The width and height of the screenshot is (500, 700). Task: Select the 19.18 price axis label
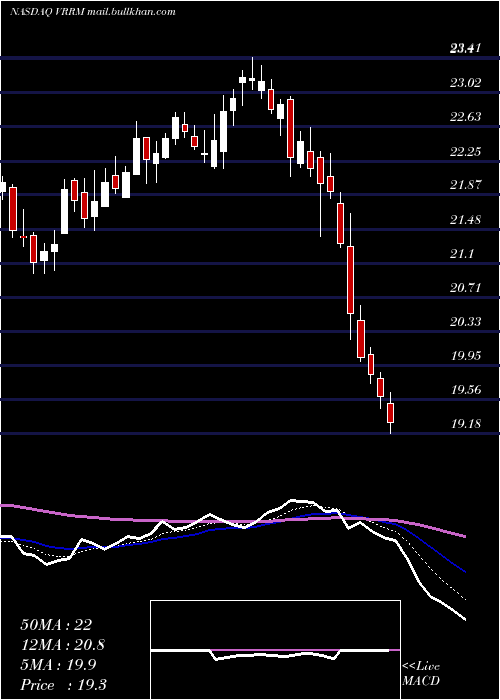[x=465, y=424]
